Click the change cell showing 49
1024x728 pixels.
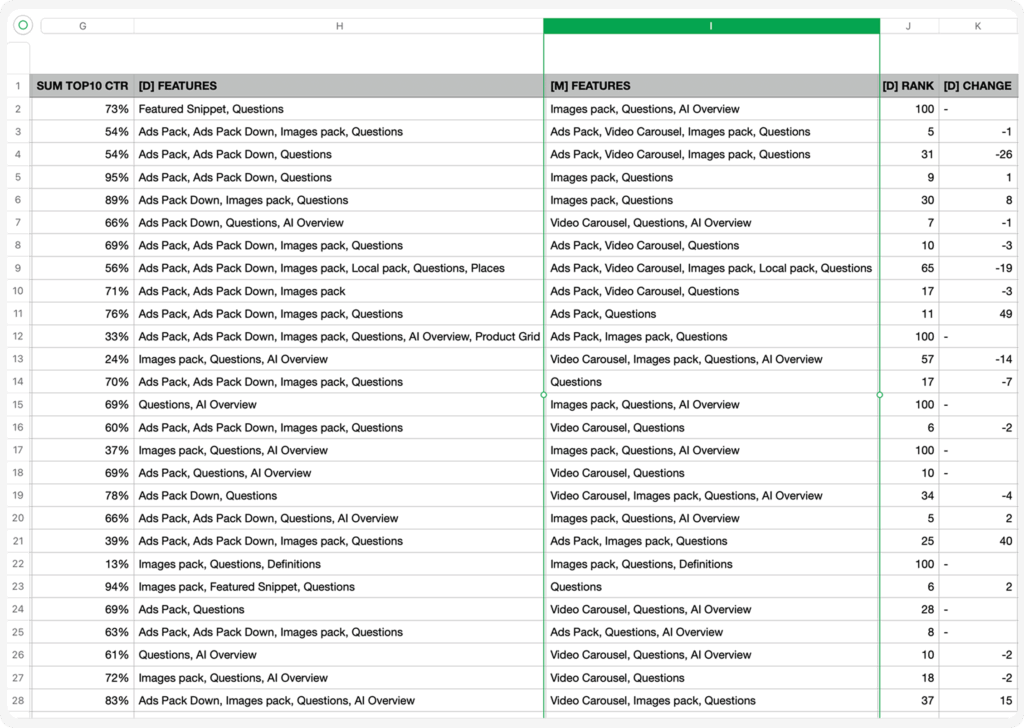pos(977,314)
